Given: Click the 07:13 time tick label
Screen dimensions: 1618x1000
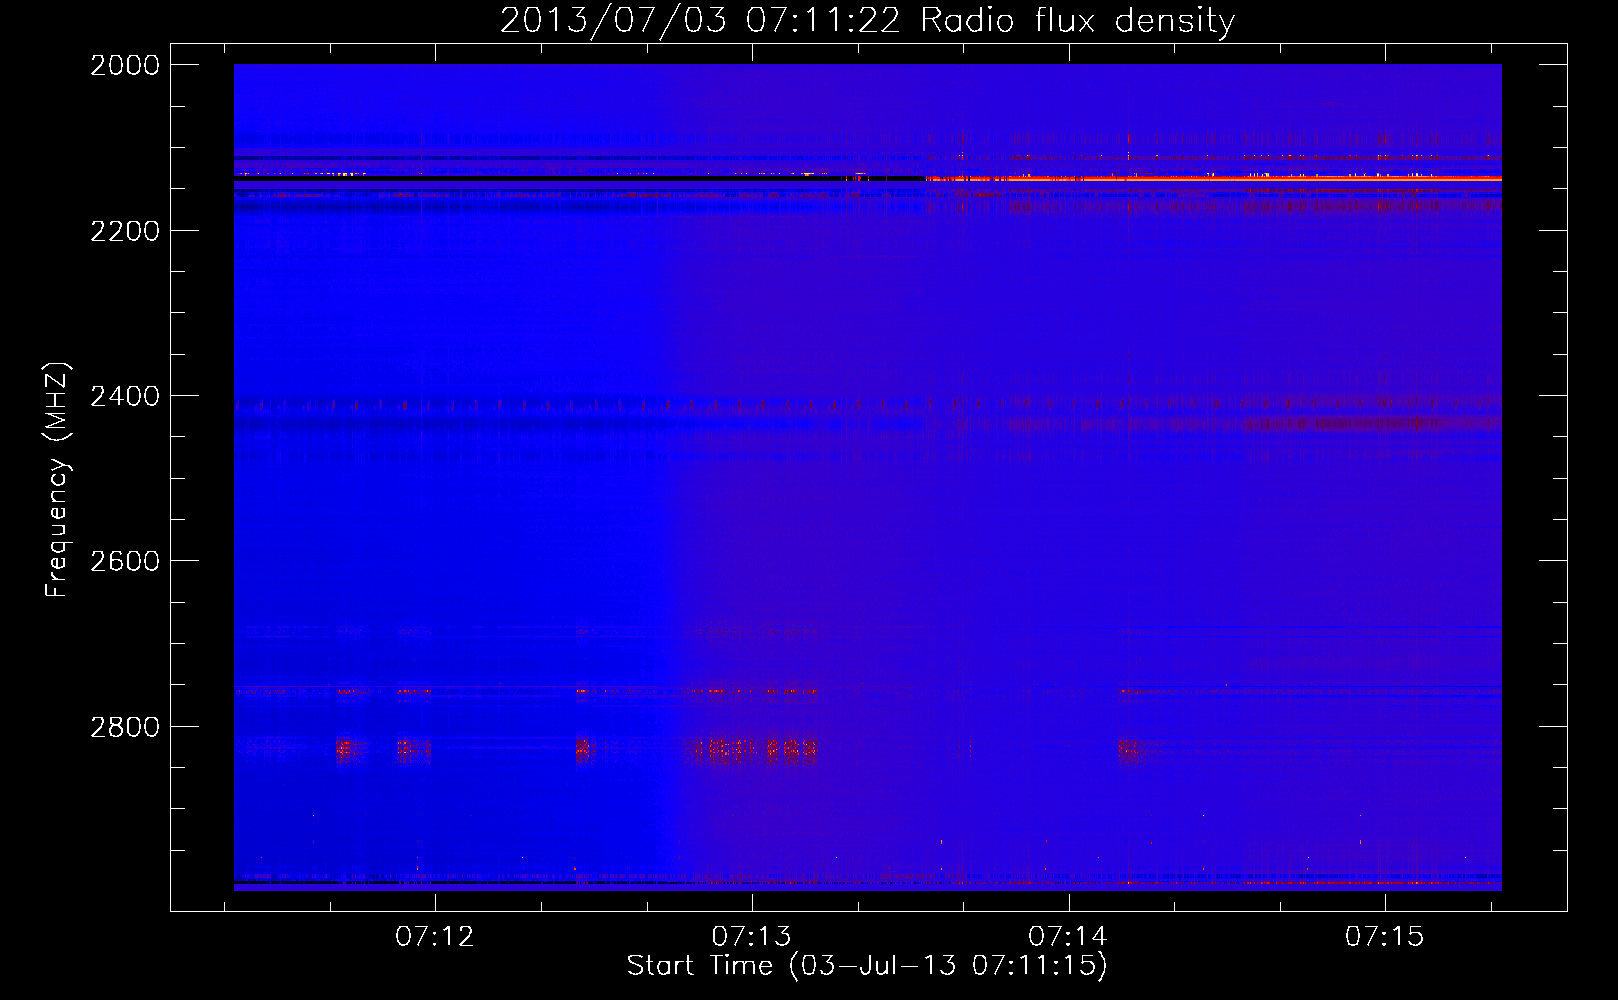Looking at the screenshot, I should click(x=751, y=936).
